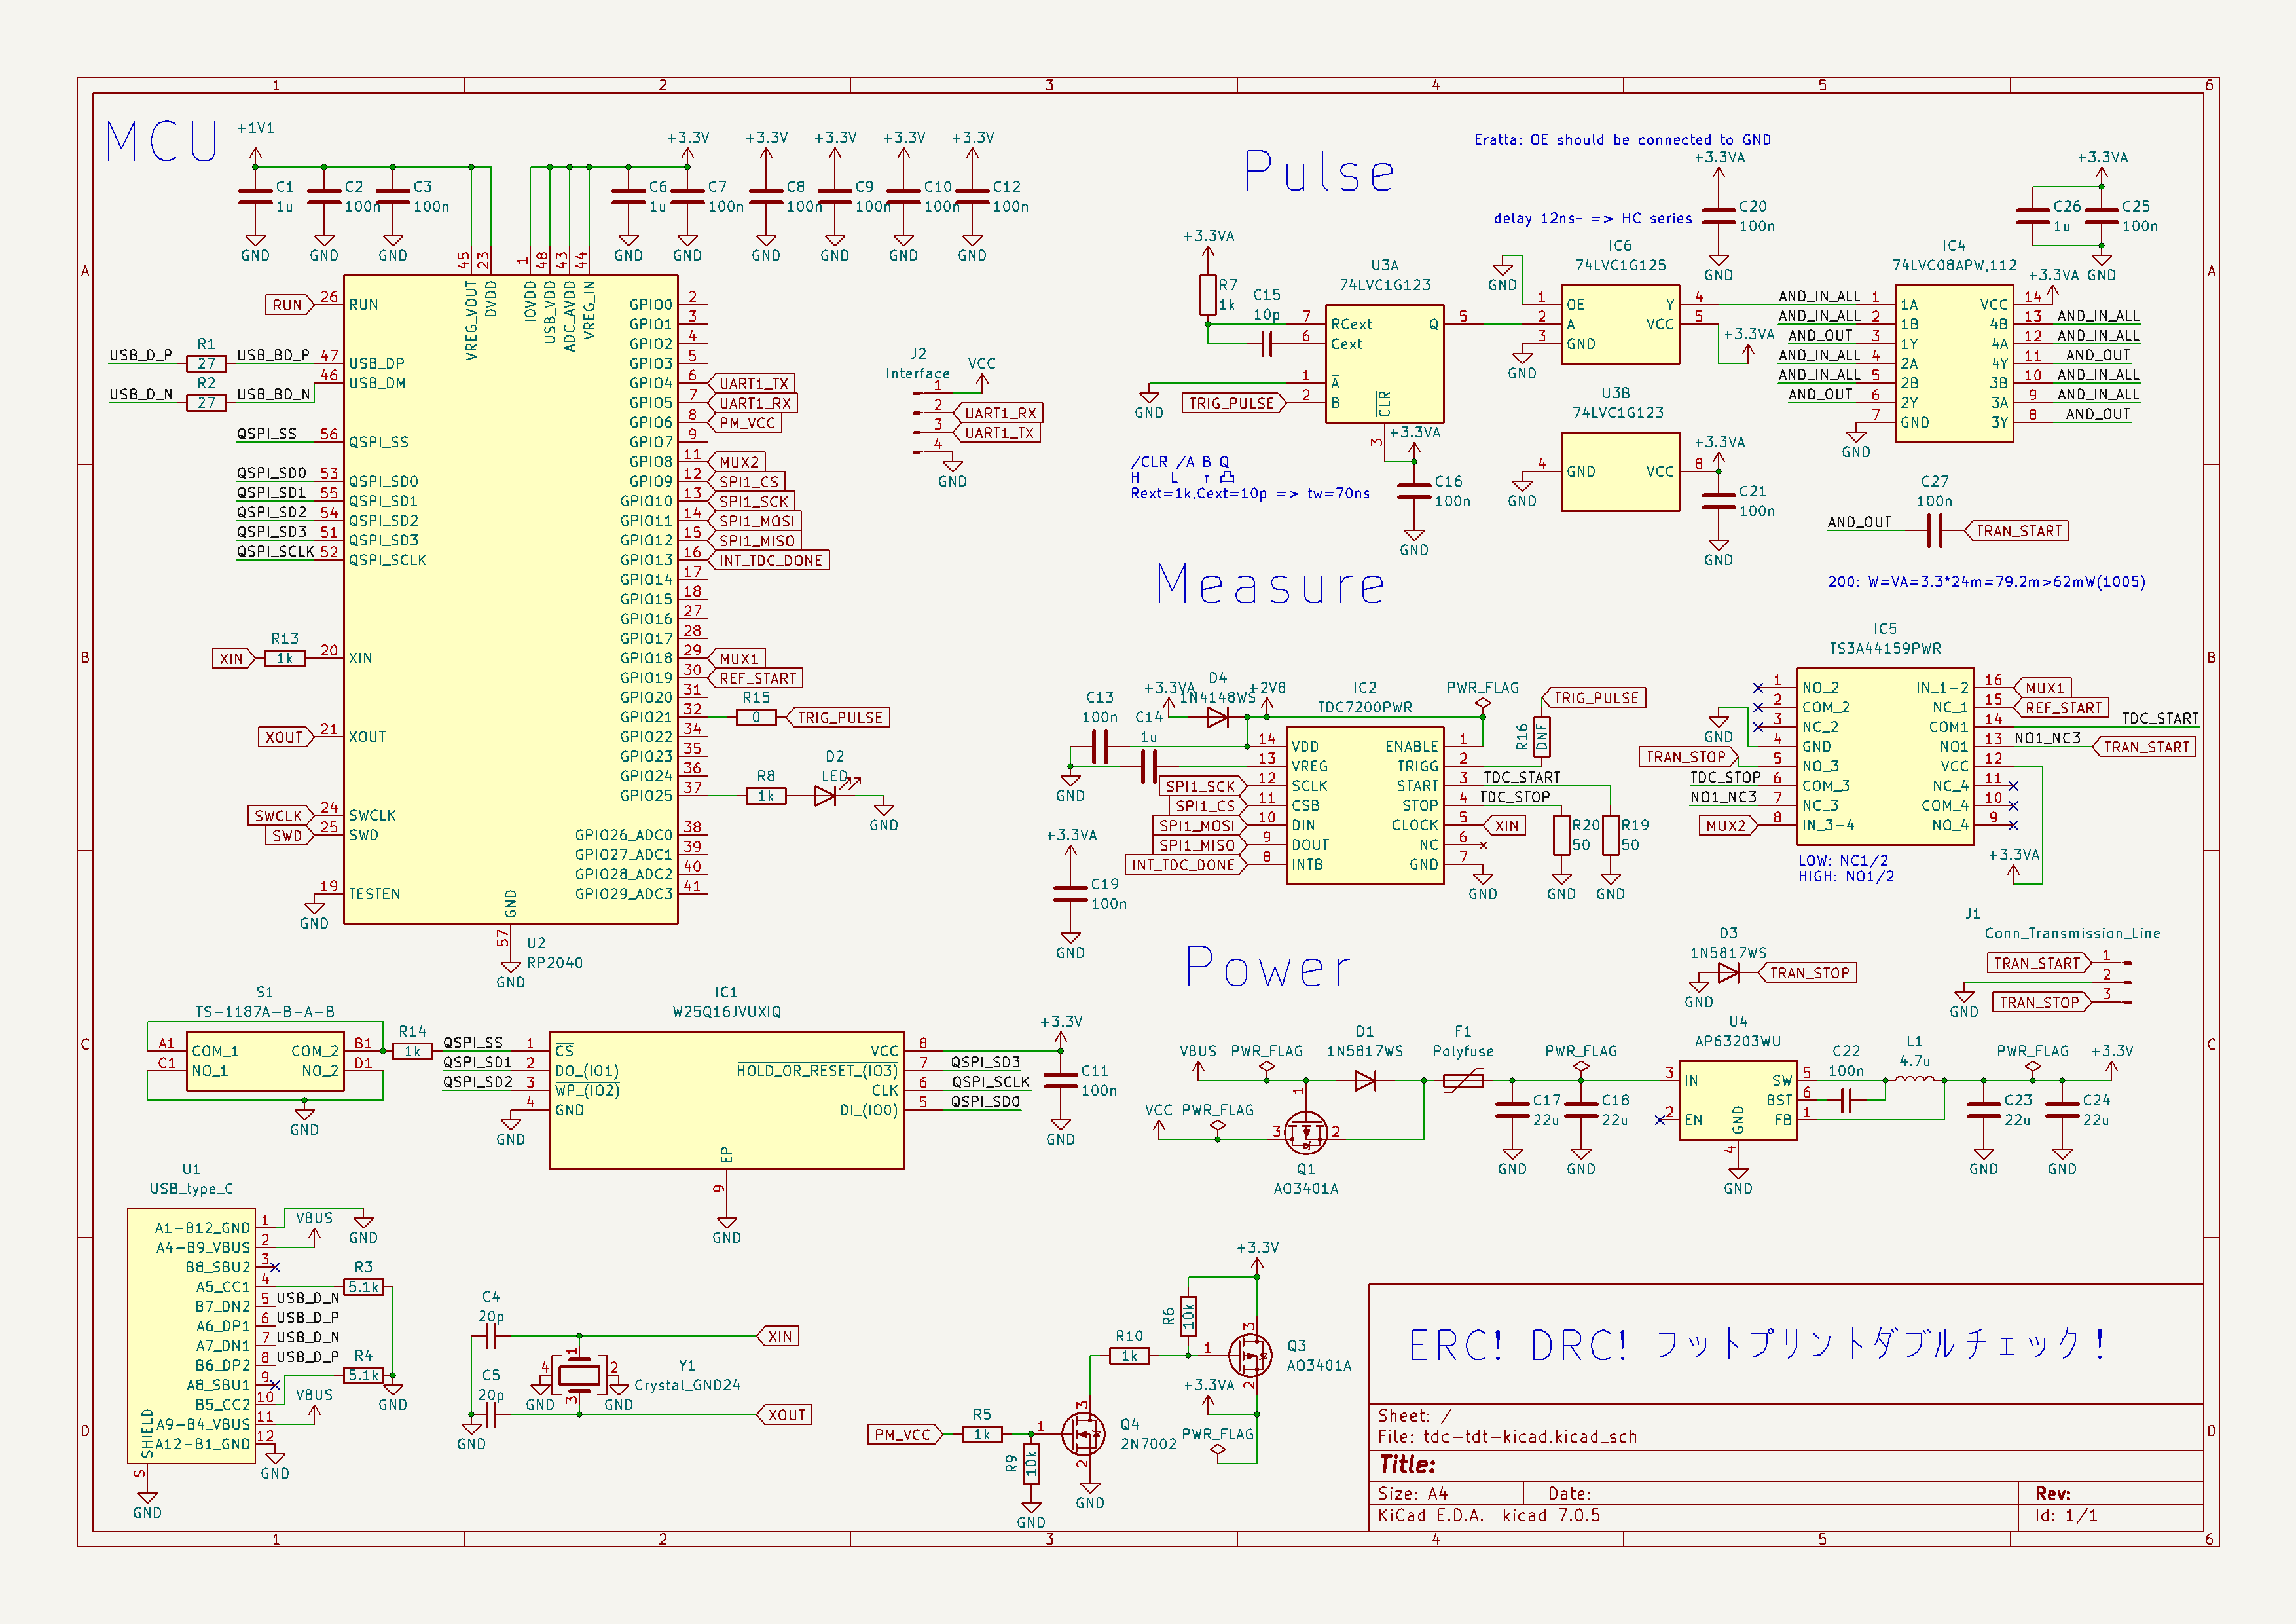Click the Y1 crystal symbol
Screen dimensions: 2296x1624
(x=579, y=1376)
